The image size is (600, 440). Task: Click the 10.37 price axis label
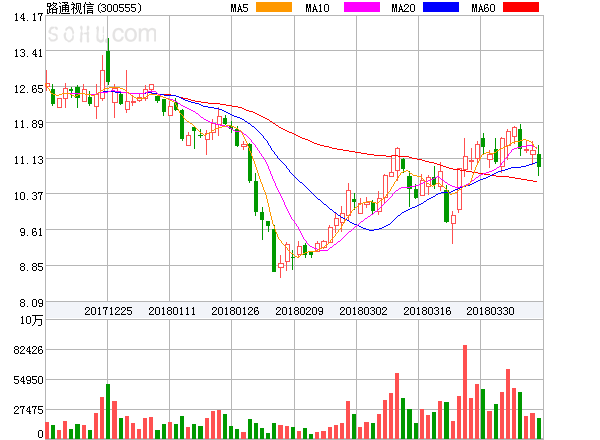click(x=28, y=196)
